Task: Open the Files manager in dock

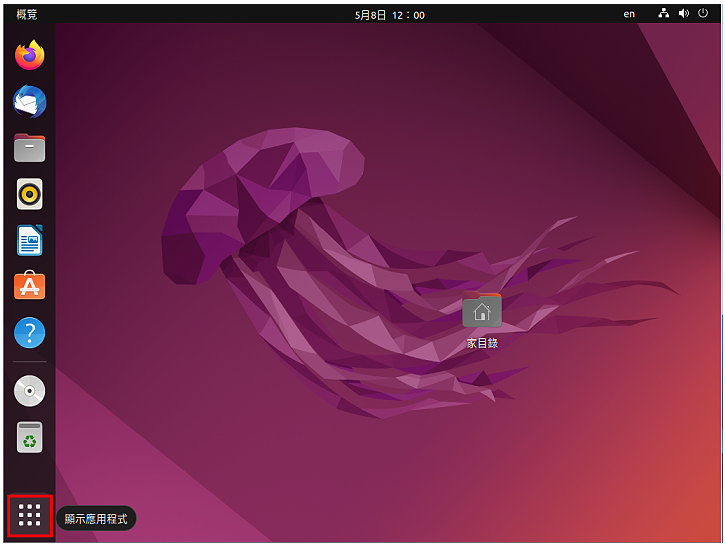Action: click(x=30, y=148)
